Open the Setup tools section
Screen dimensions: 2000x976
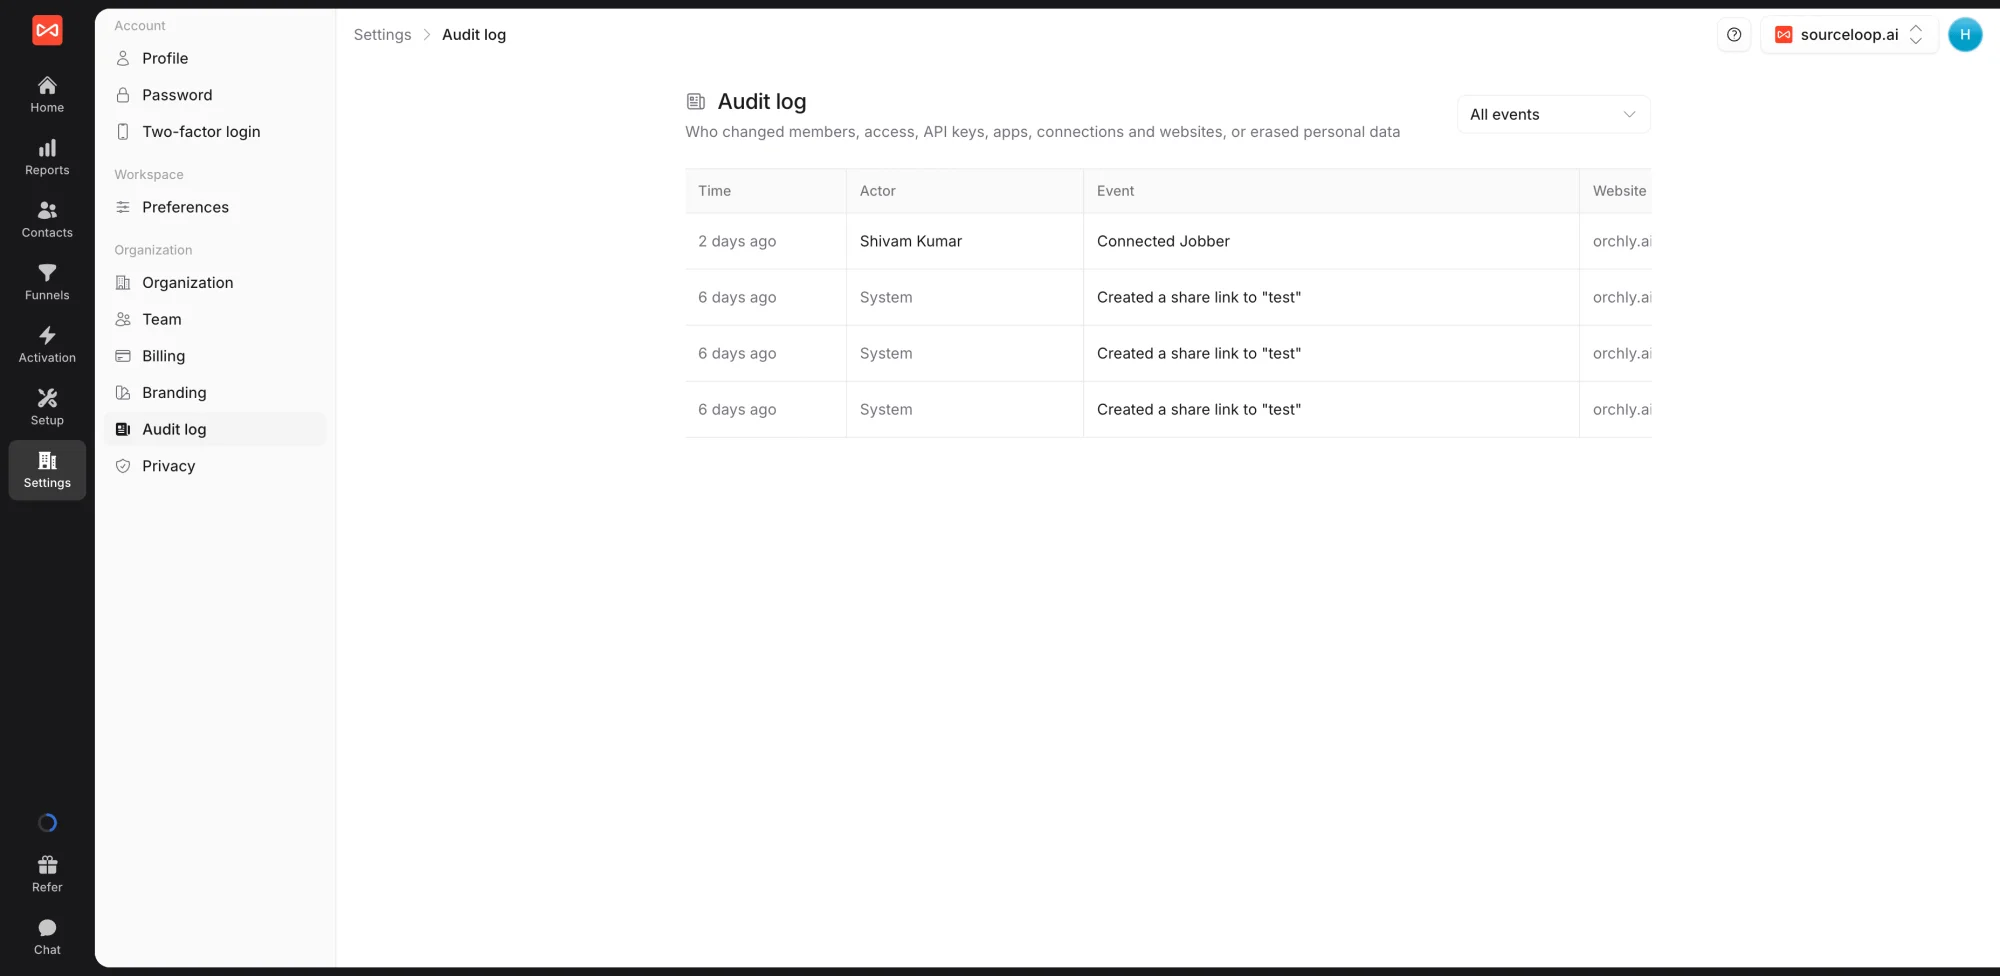click(47, 408)
